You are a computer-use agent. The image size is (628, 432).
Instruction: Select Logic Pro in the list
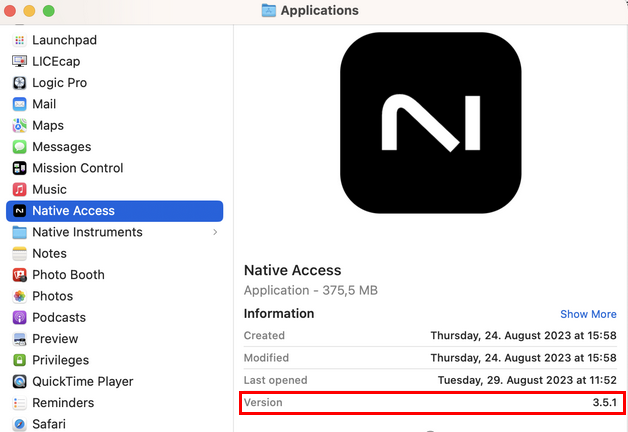pyautogui.click(x=115, y=83)
